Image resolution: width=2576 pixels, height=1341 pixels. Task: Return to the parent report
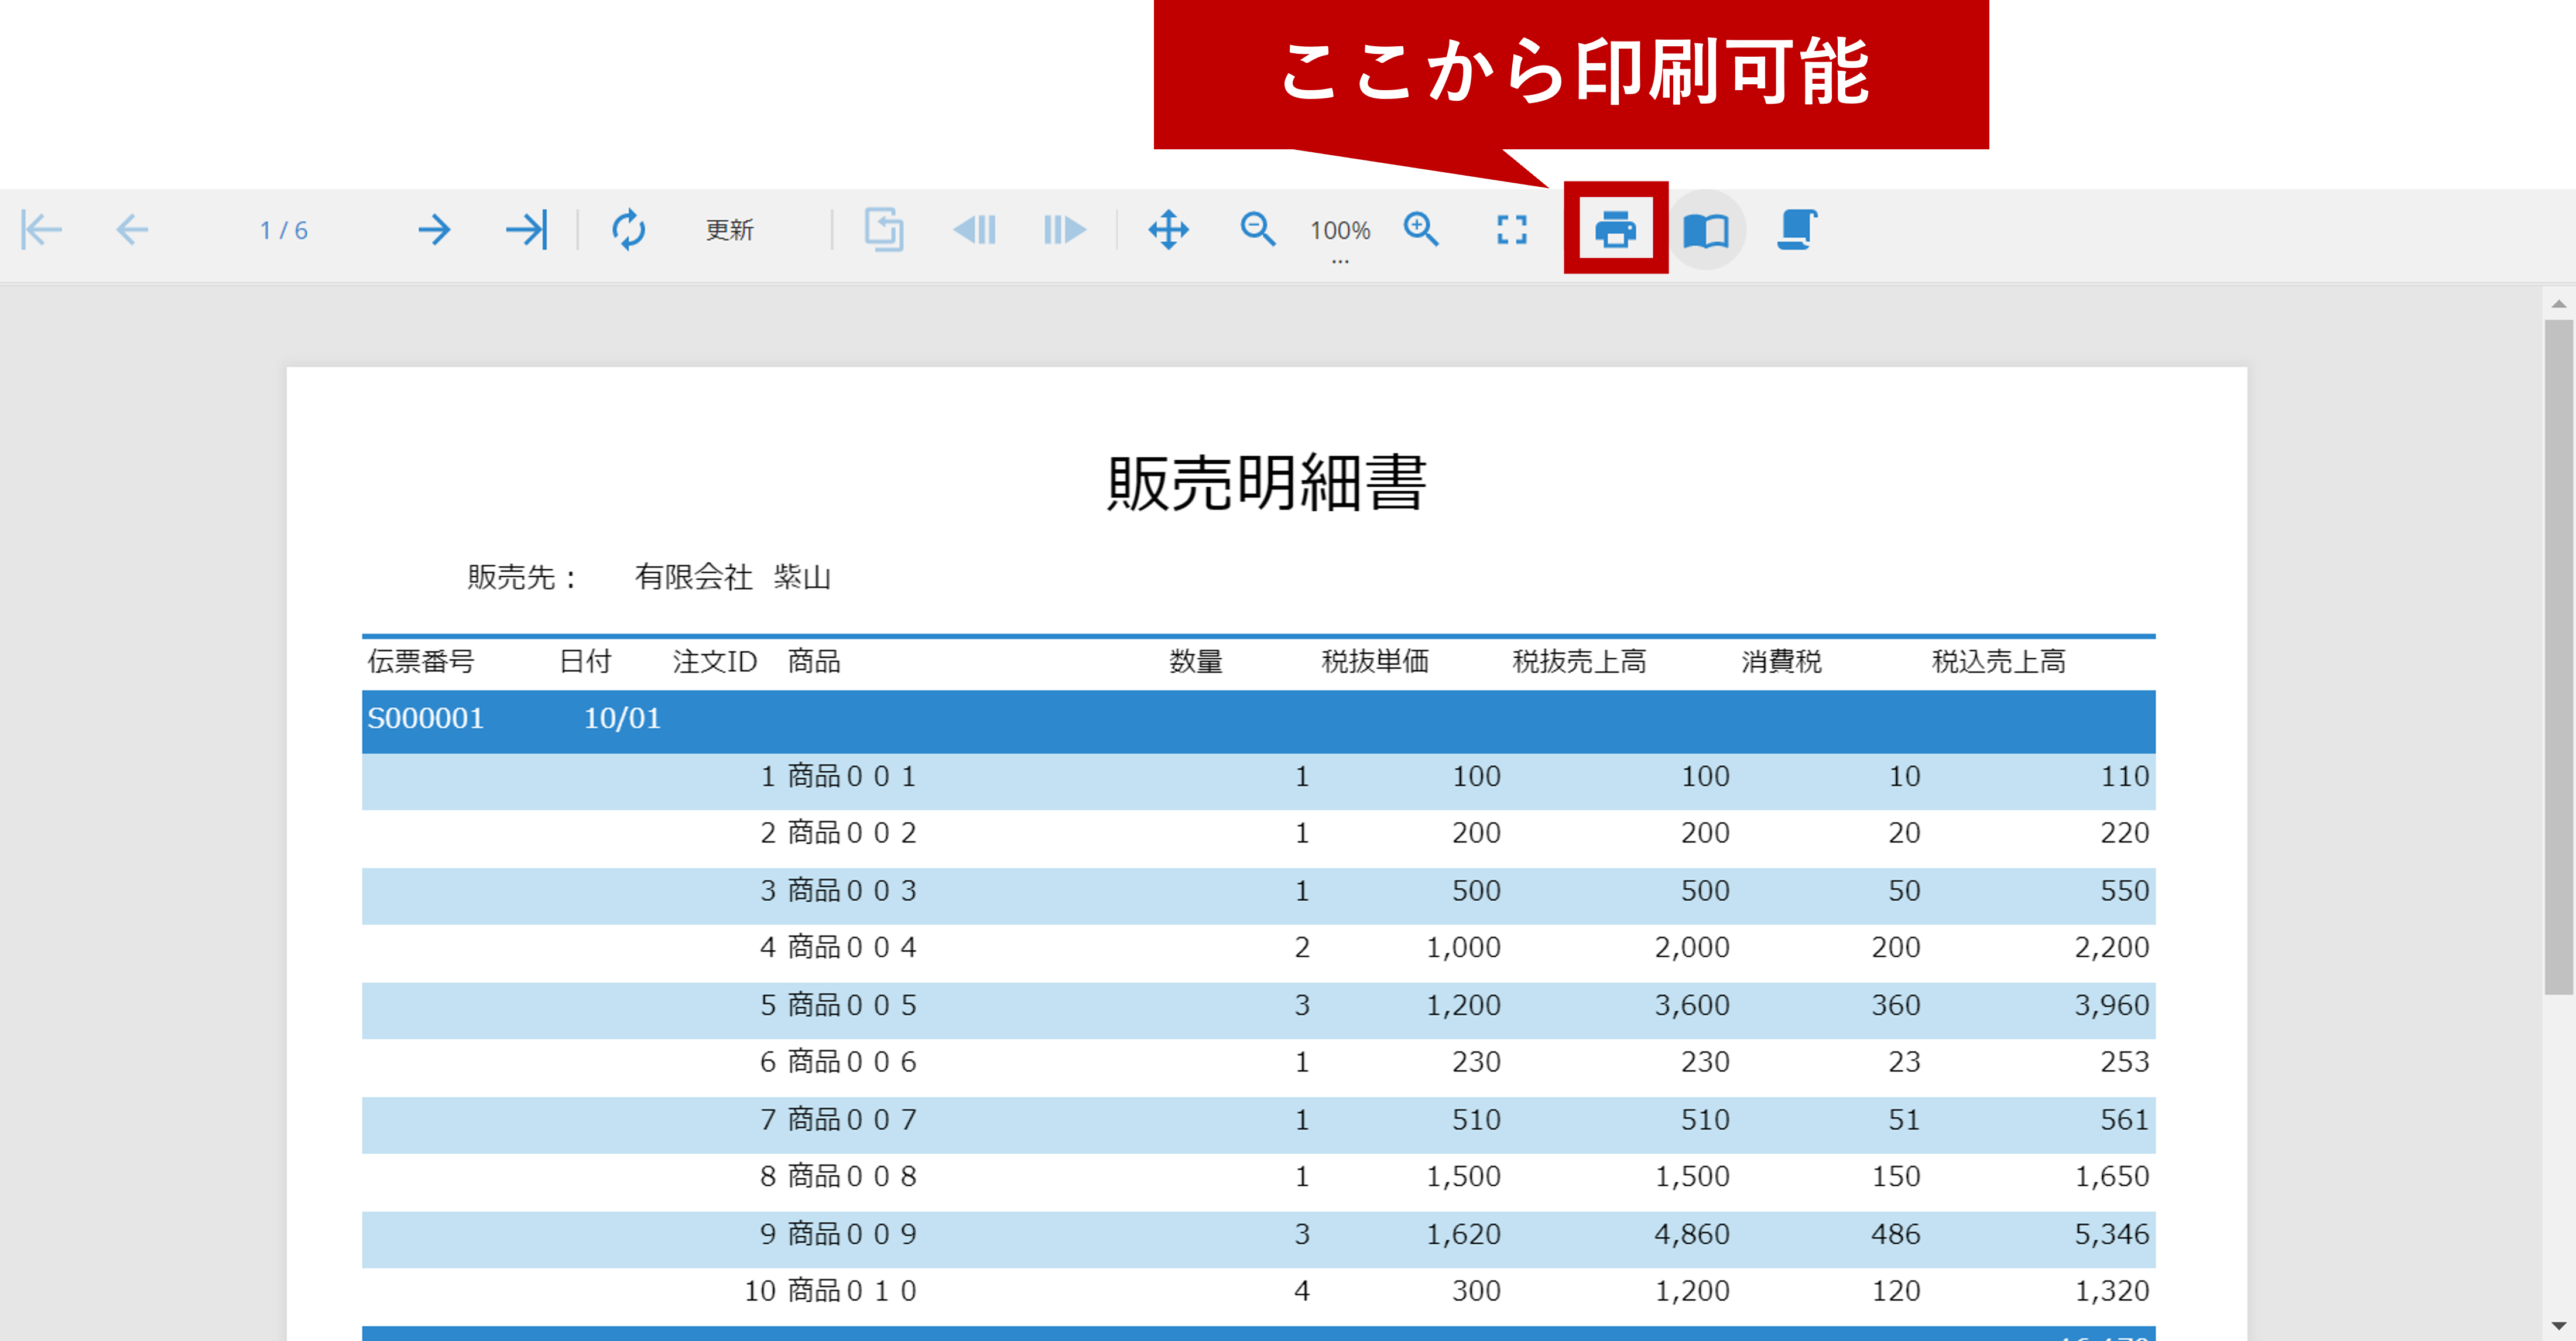884,229
